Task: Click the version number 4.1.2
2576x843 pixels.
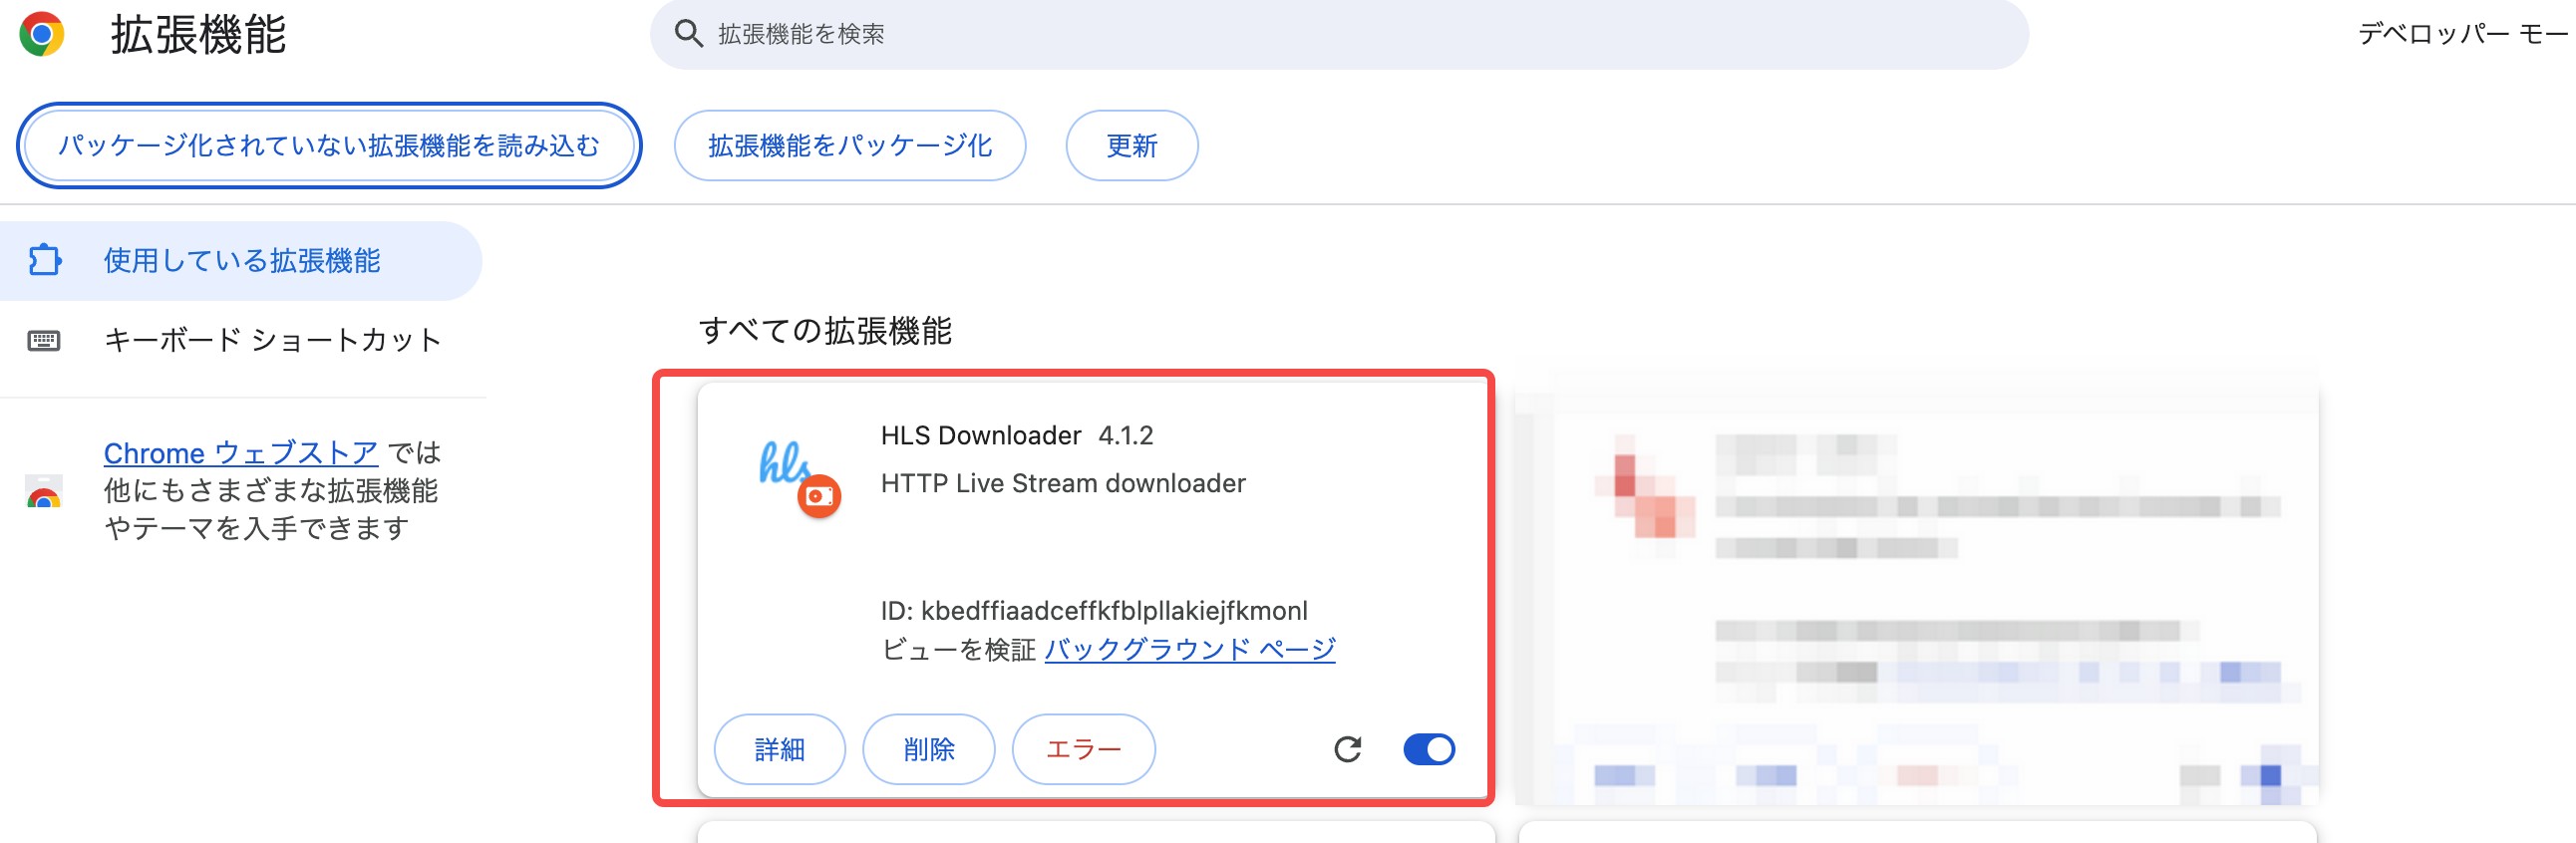Action: pyautogui.click(x=1126, y=436)
